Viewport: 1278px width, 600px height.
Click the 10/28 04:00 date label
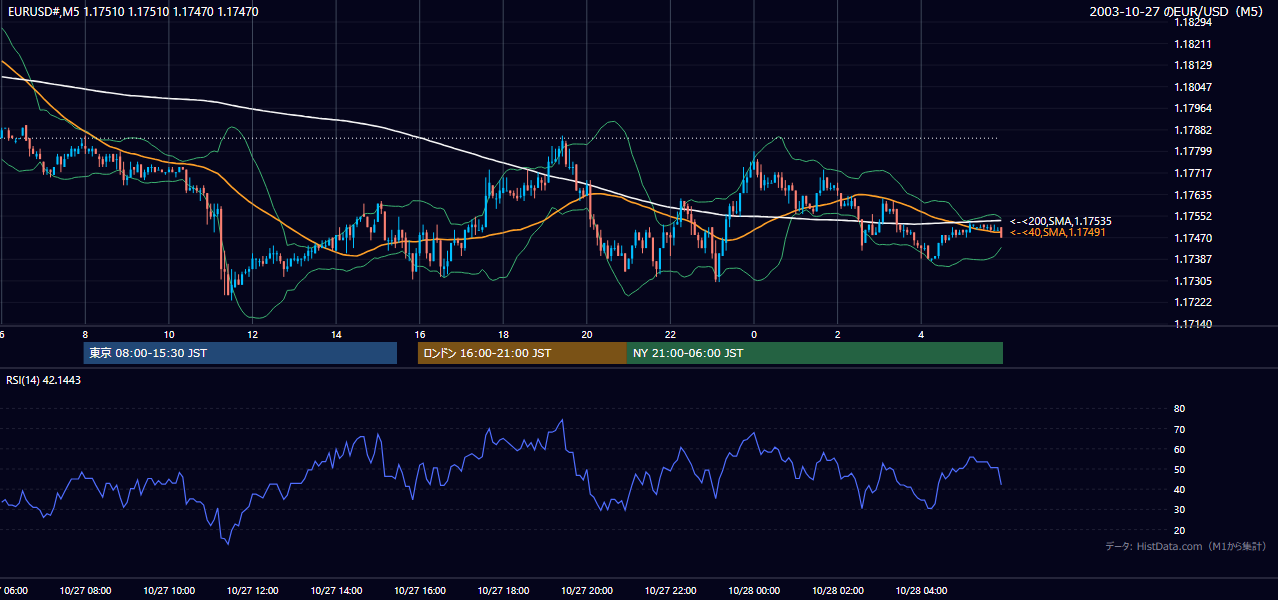921,590
